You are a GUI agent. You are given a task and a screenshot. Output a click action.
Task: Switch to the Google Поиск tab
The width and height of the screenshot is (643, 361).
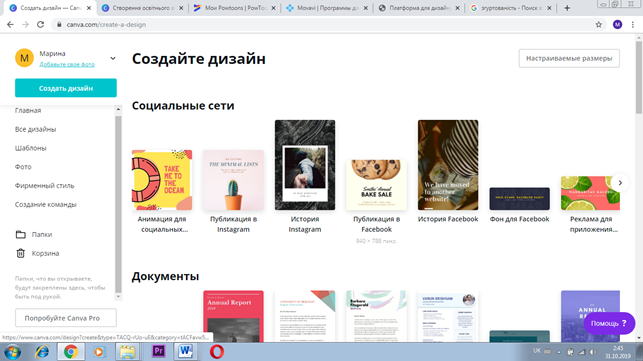[511, 8]
